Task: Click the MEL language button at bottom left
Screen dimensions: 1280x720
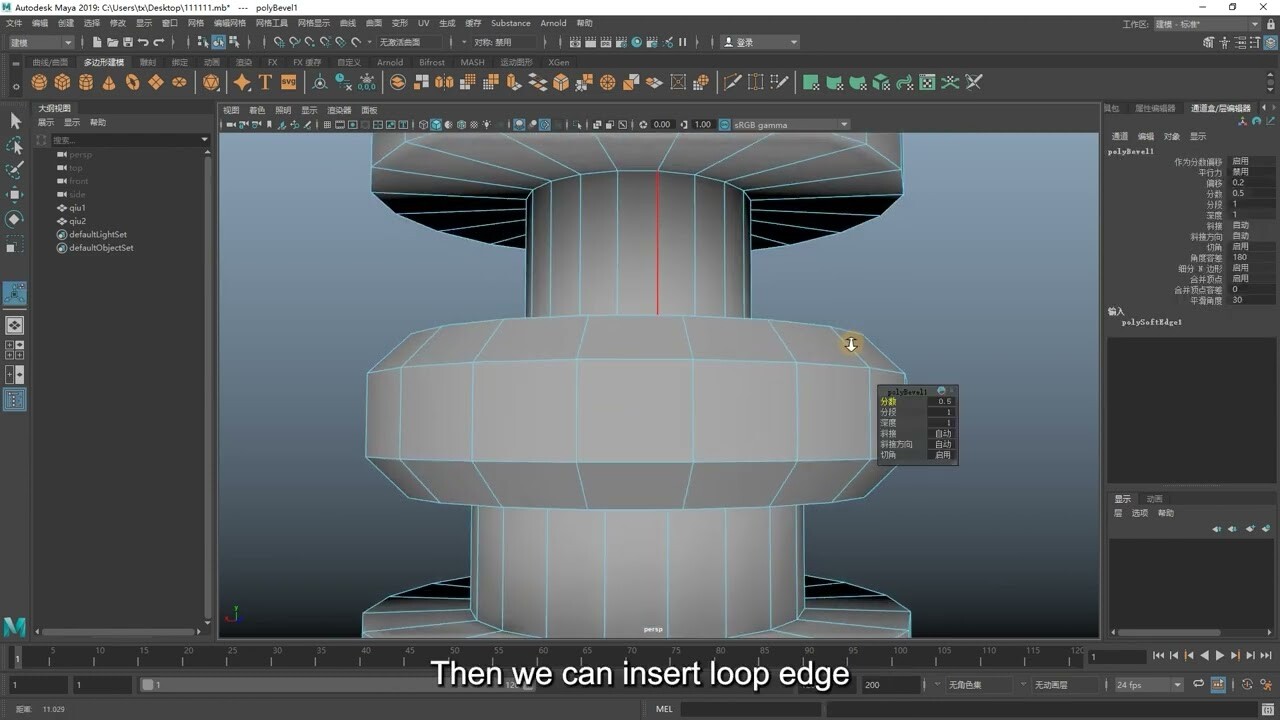Action: click(662, 709)
